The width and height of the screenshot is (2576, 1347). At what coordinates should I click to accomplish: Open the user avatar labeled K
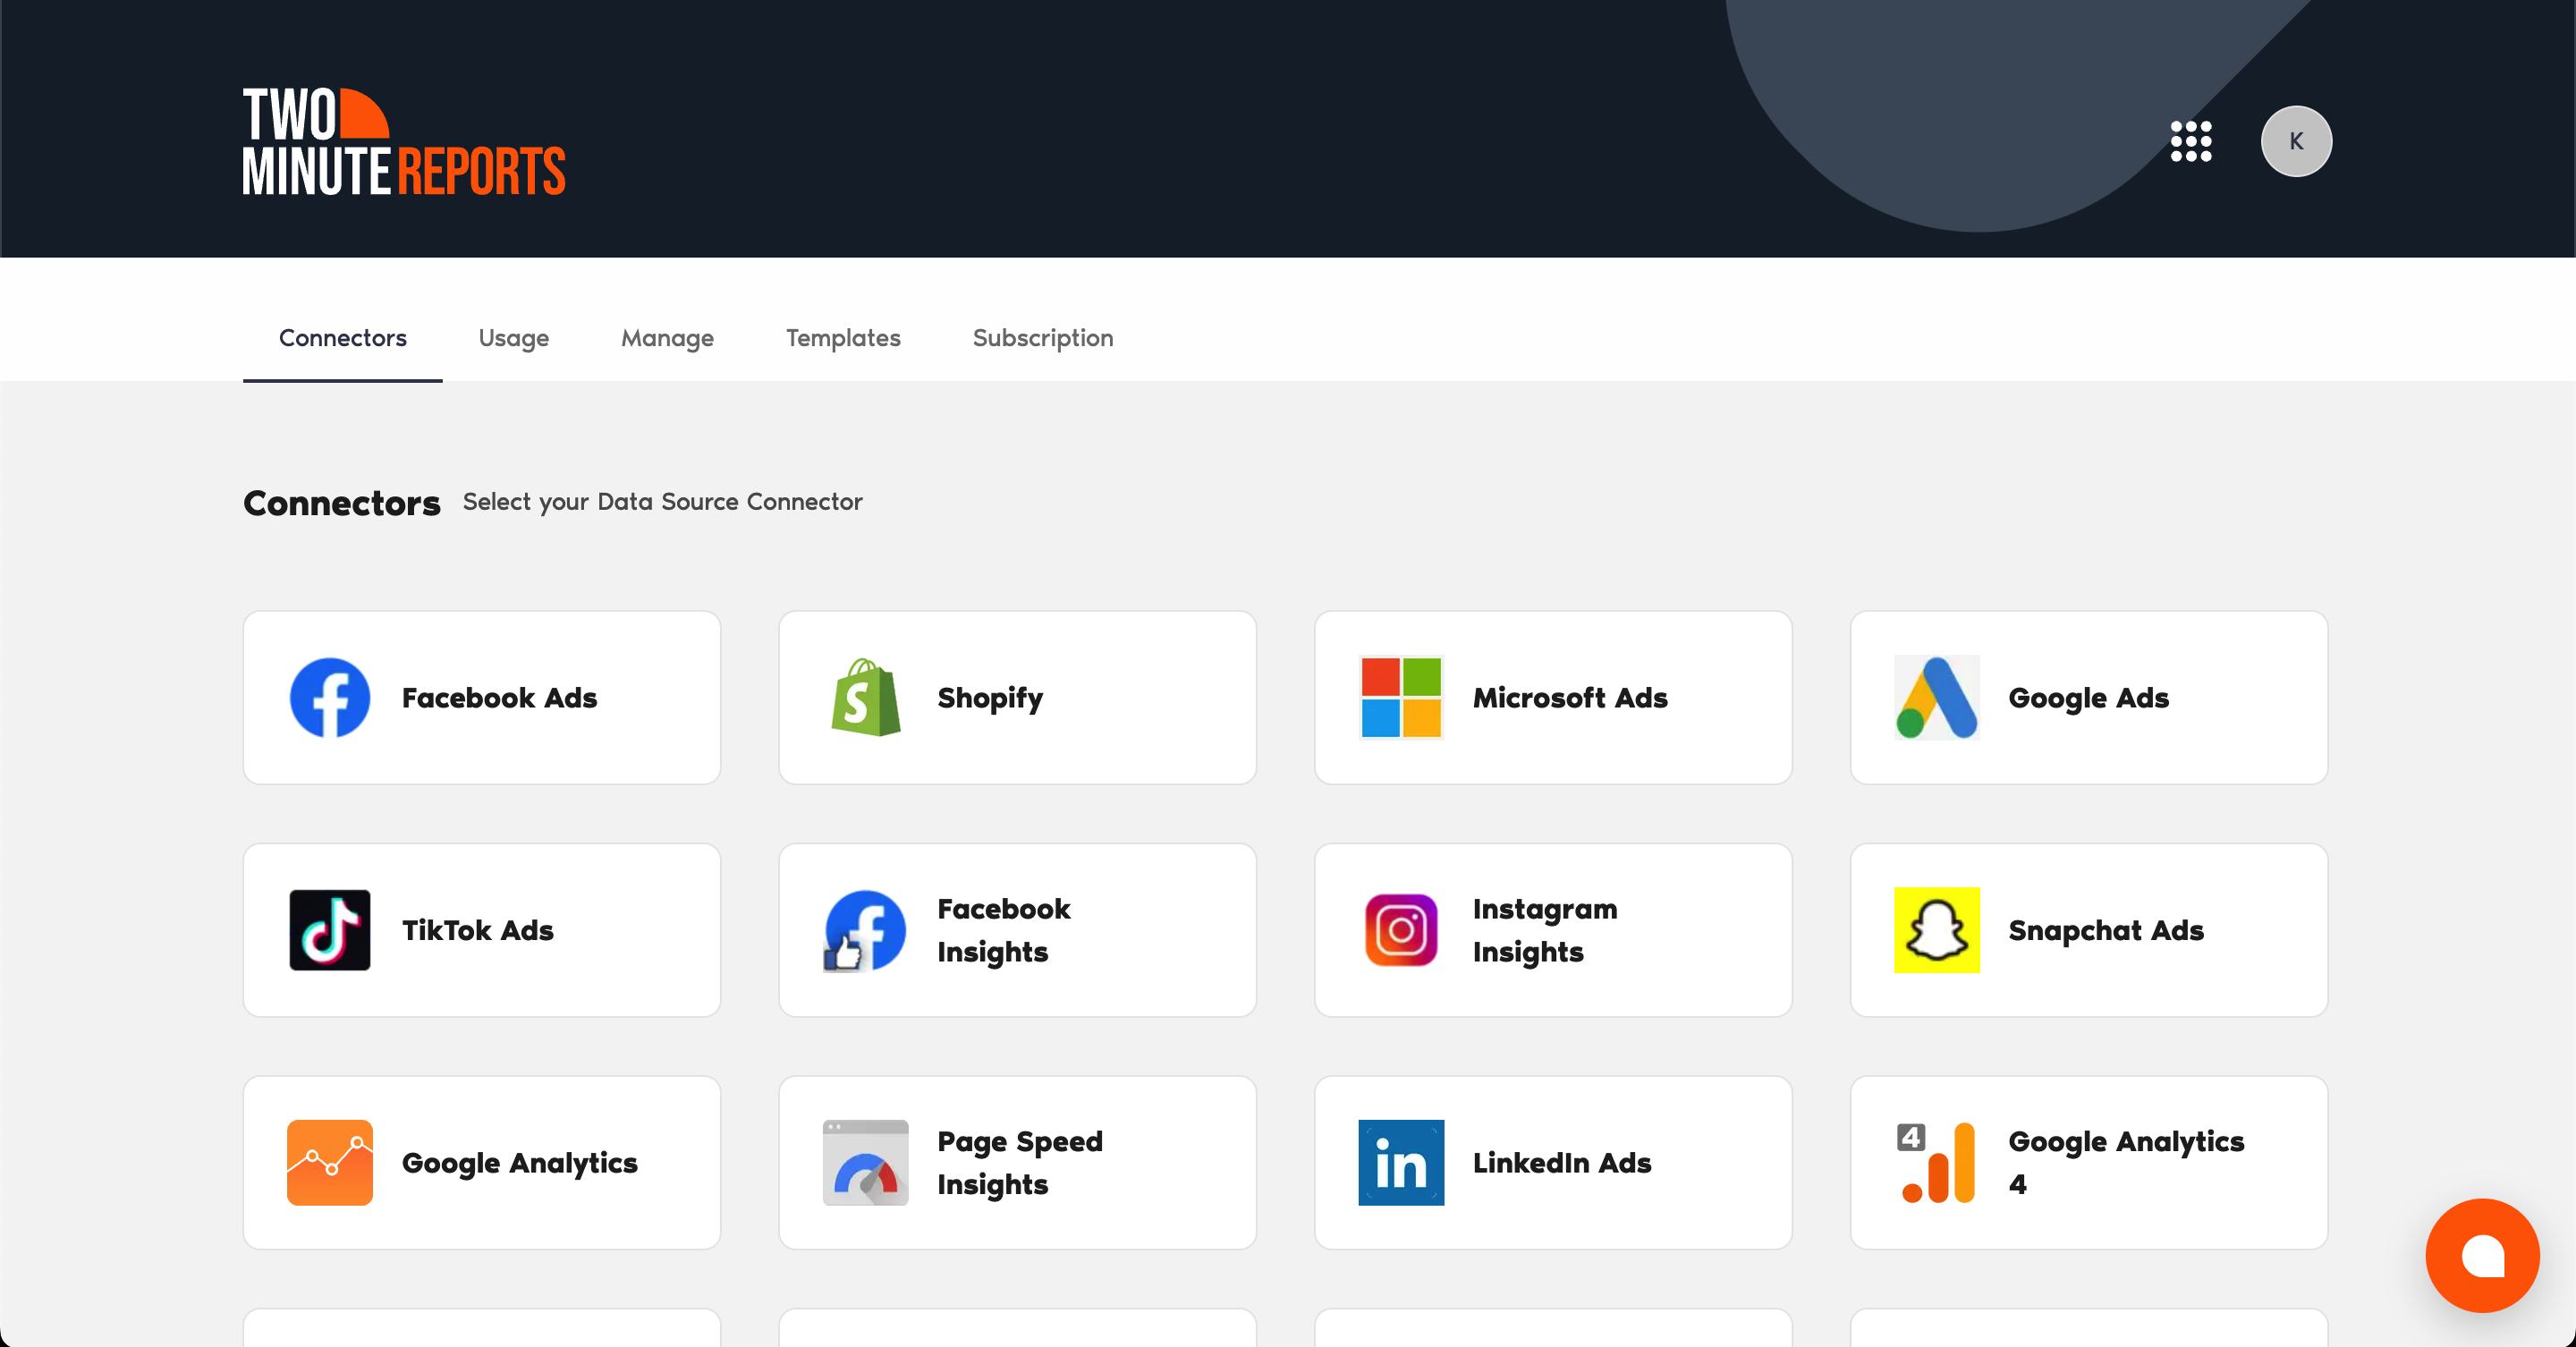(2296, 141)
